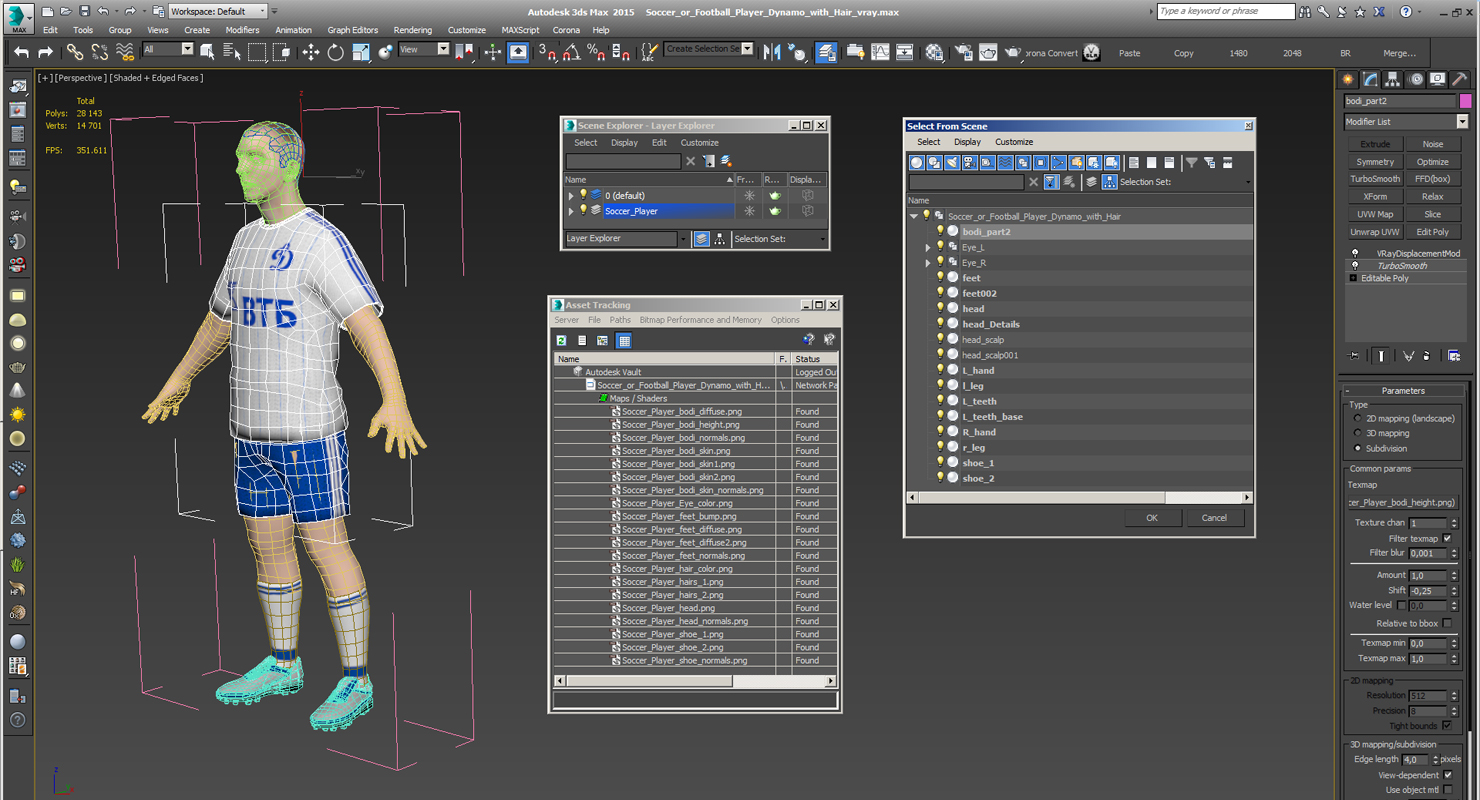
Task: Activate the Select and Uniform Scale tool
Action: coord(361,52)
